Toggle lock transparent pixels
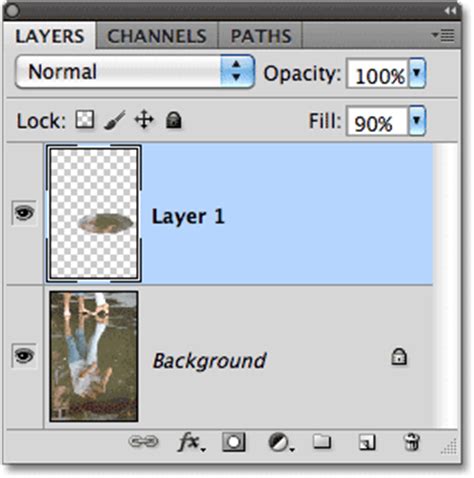Screen dimensions: 474x478 coord(85,119)
